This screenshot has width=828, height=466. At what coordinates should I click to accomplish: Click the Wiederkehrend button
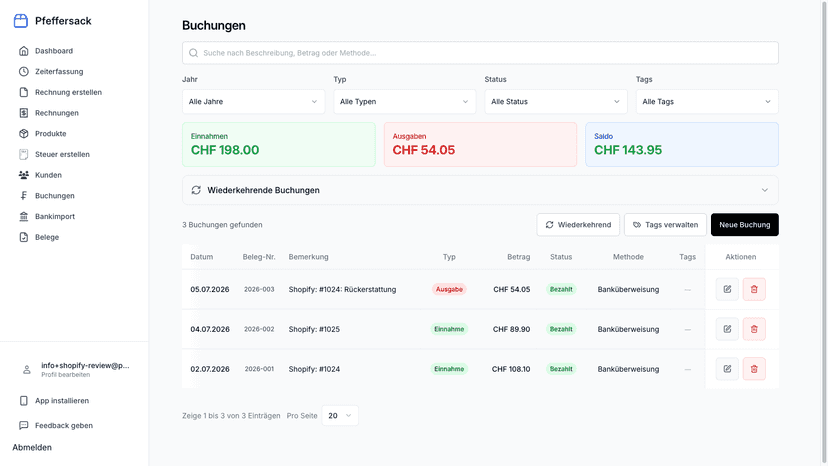pyautogui.click(x=578, y=225)
